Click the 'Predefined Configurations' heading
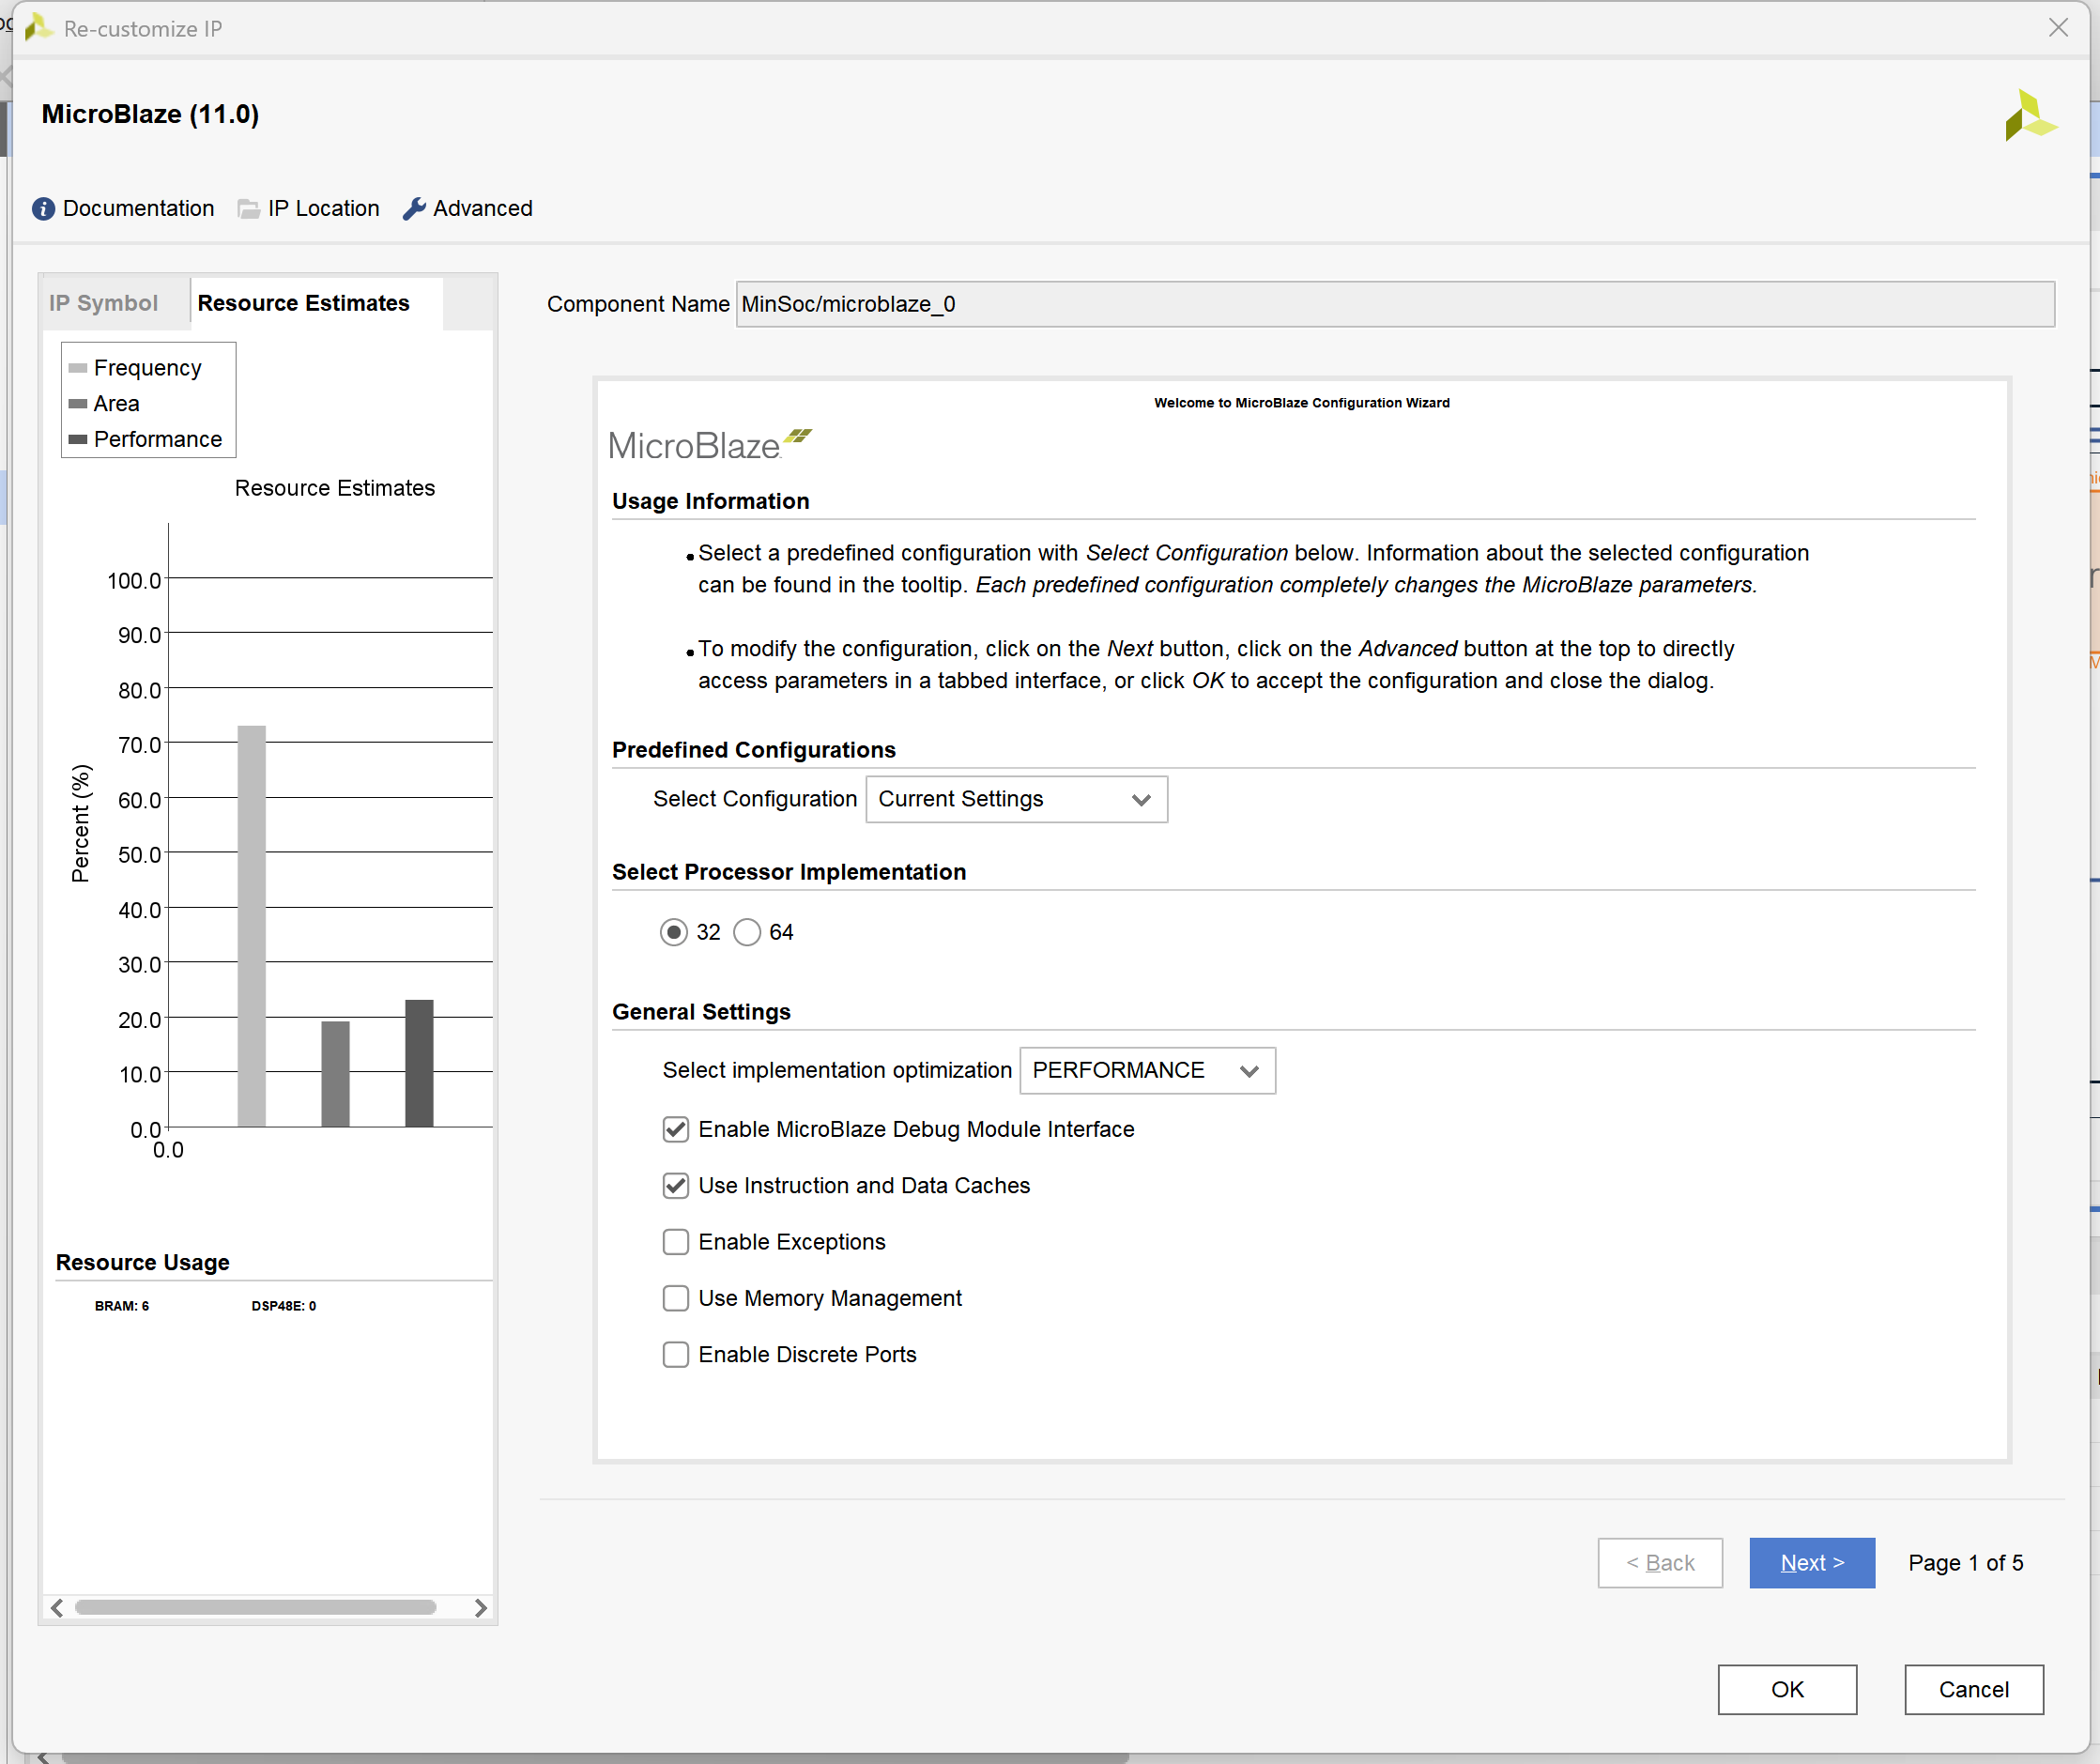The image size is (2100, 1764). click(x=754, y=750)
